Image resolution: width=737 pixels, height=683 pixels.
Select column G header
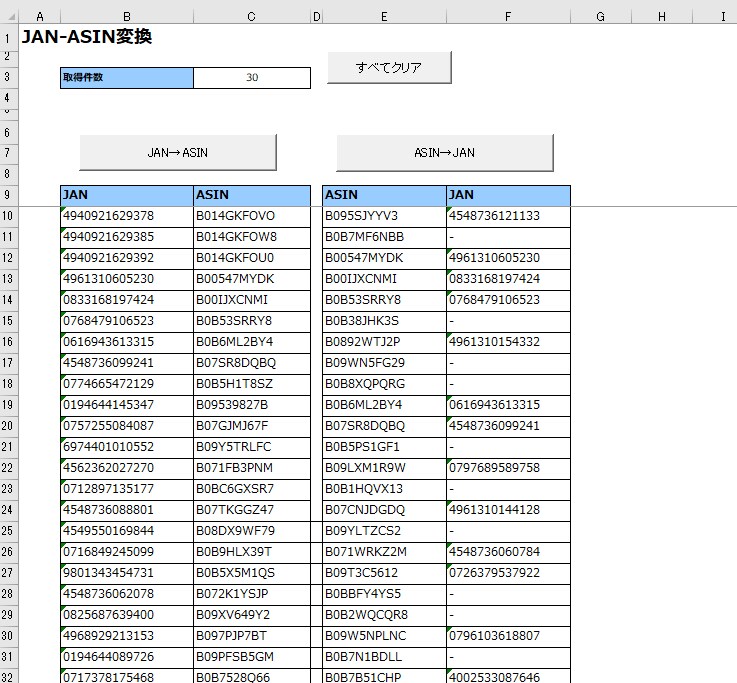601,16
